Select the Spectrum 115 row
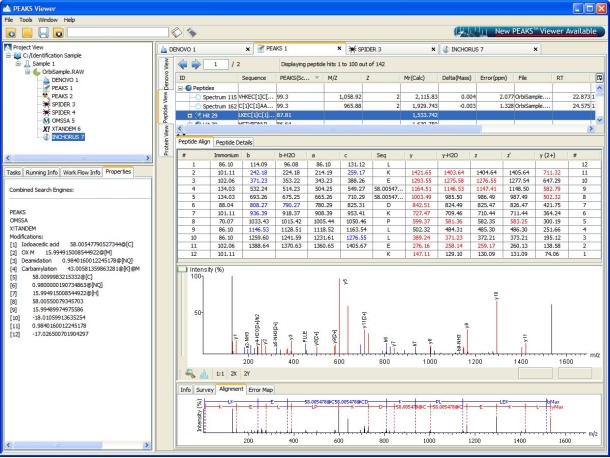Image resolution: width=610 pixels, height=458 pixels. pos(385,97)
